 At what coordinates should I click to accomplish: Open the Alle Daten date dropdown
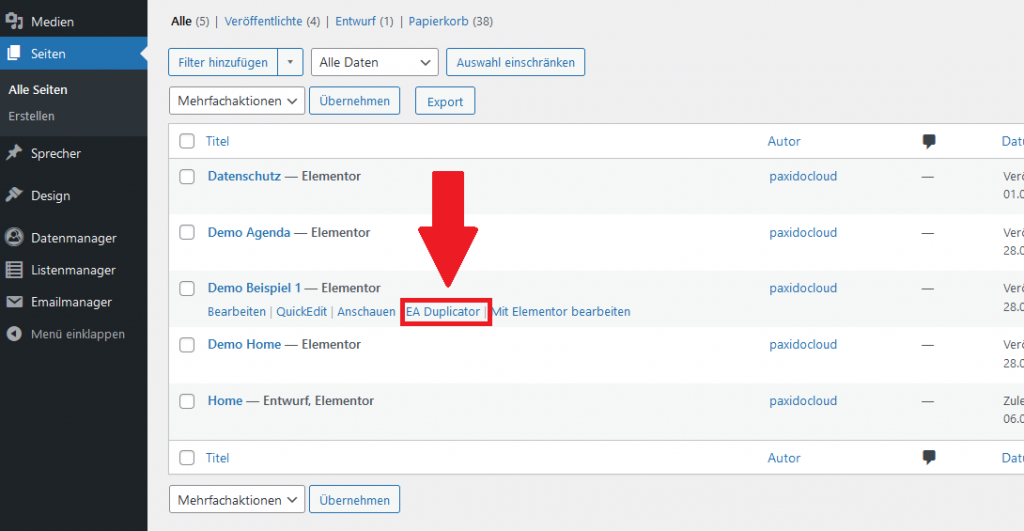(x=374, y=62)
